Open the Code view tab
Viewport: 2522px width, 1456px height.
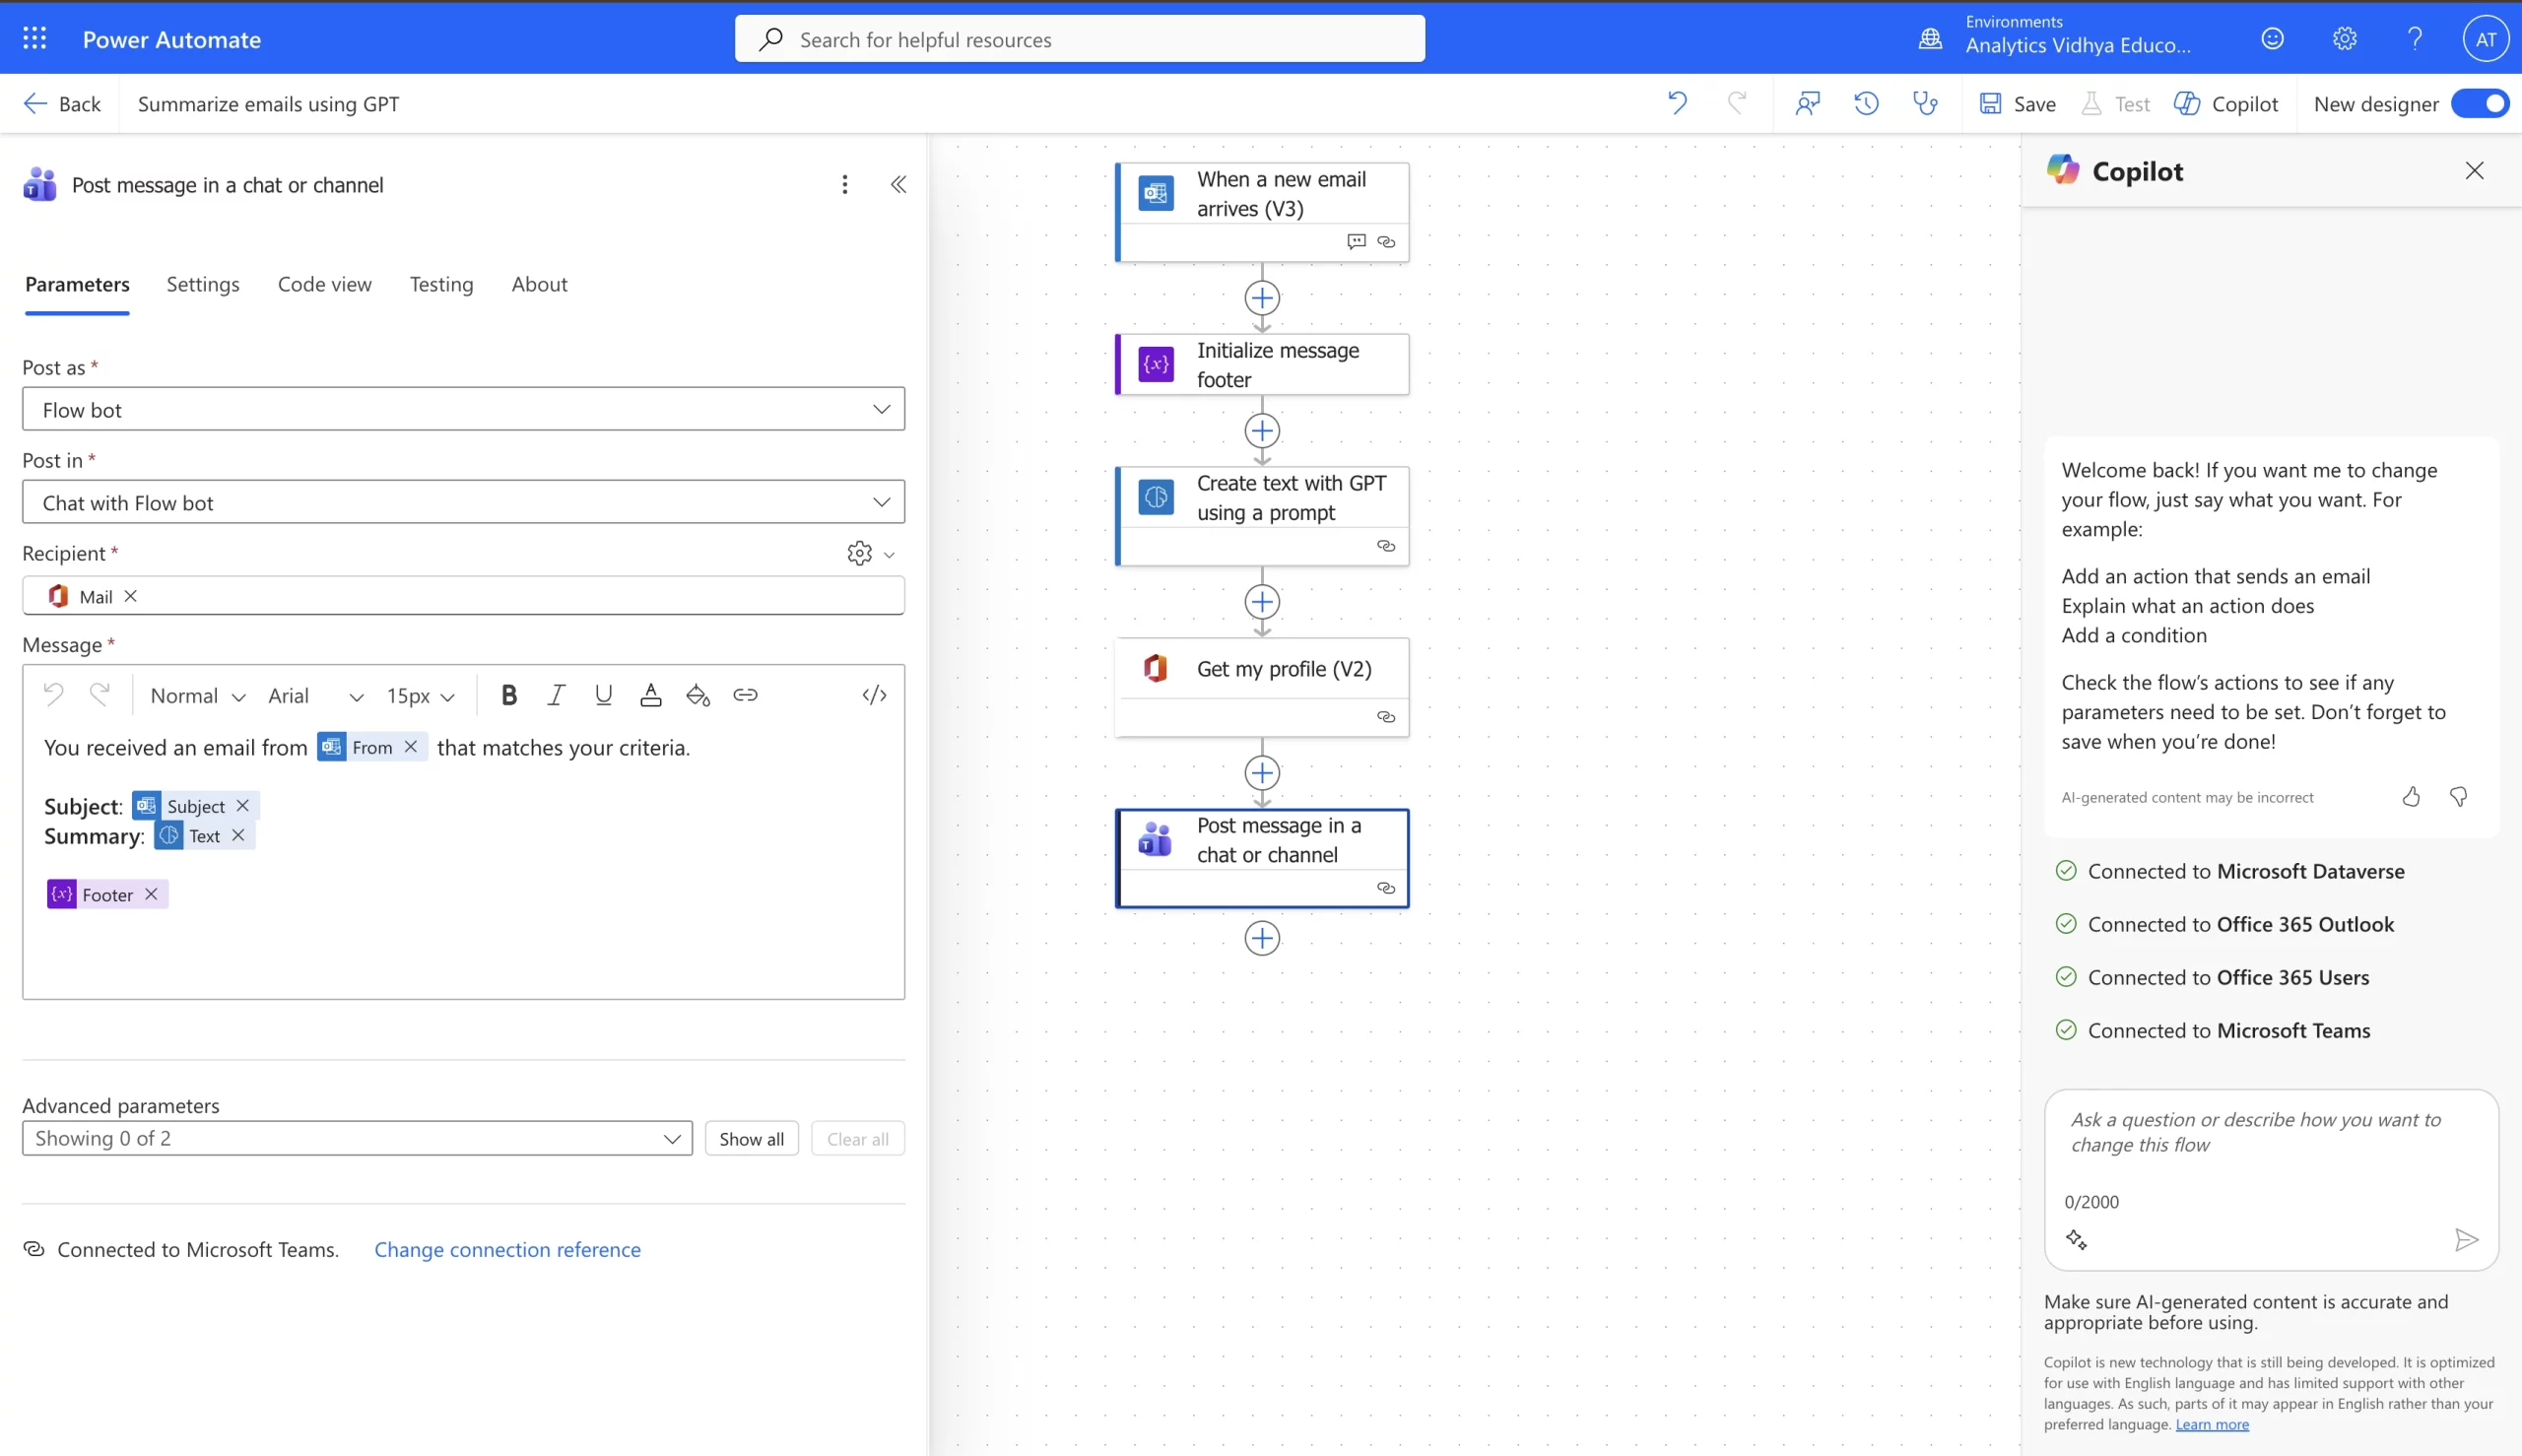324,284
